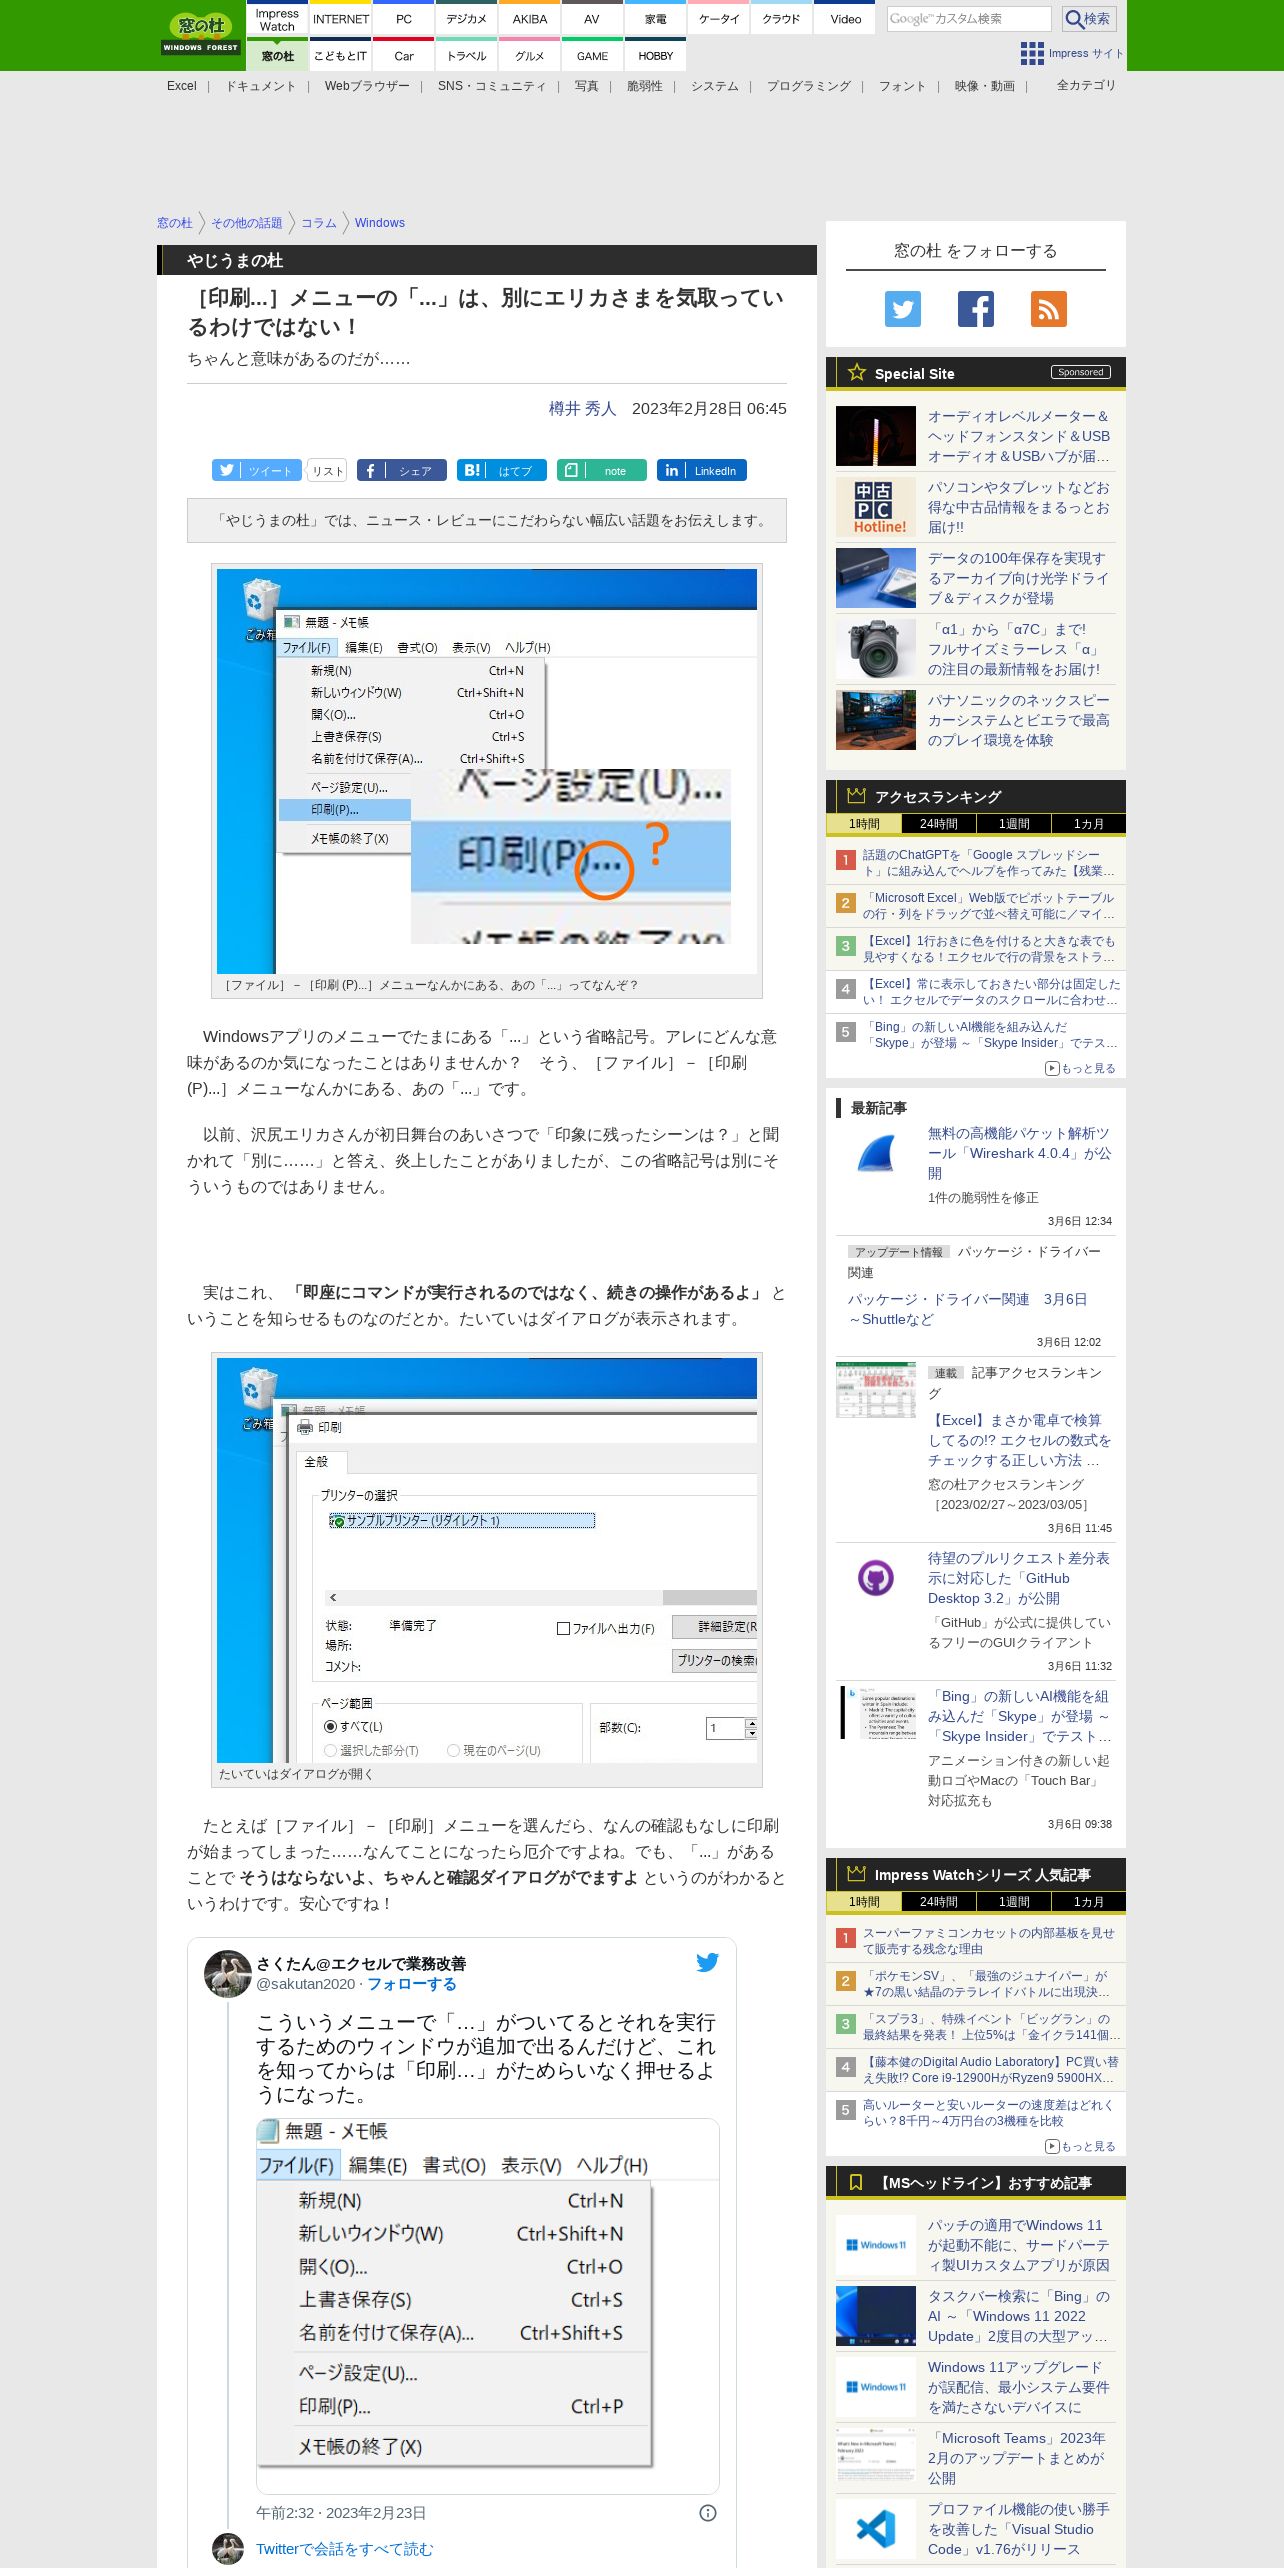Select the Excel category

[182, 86]
